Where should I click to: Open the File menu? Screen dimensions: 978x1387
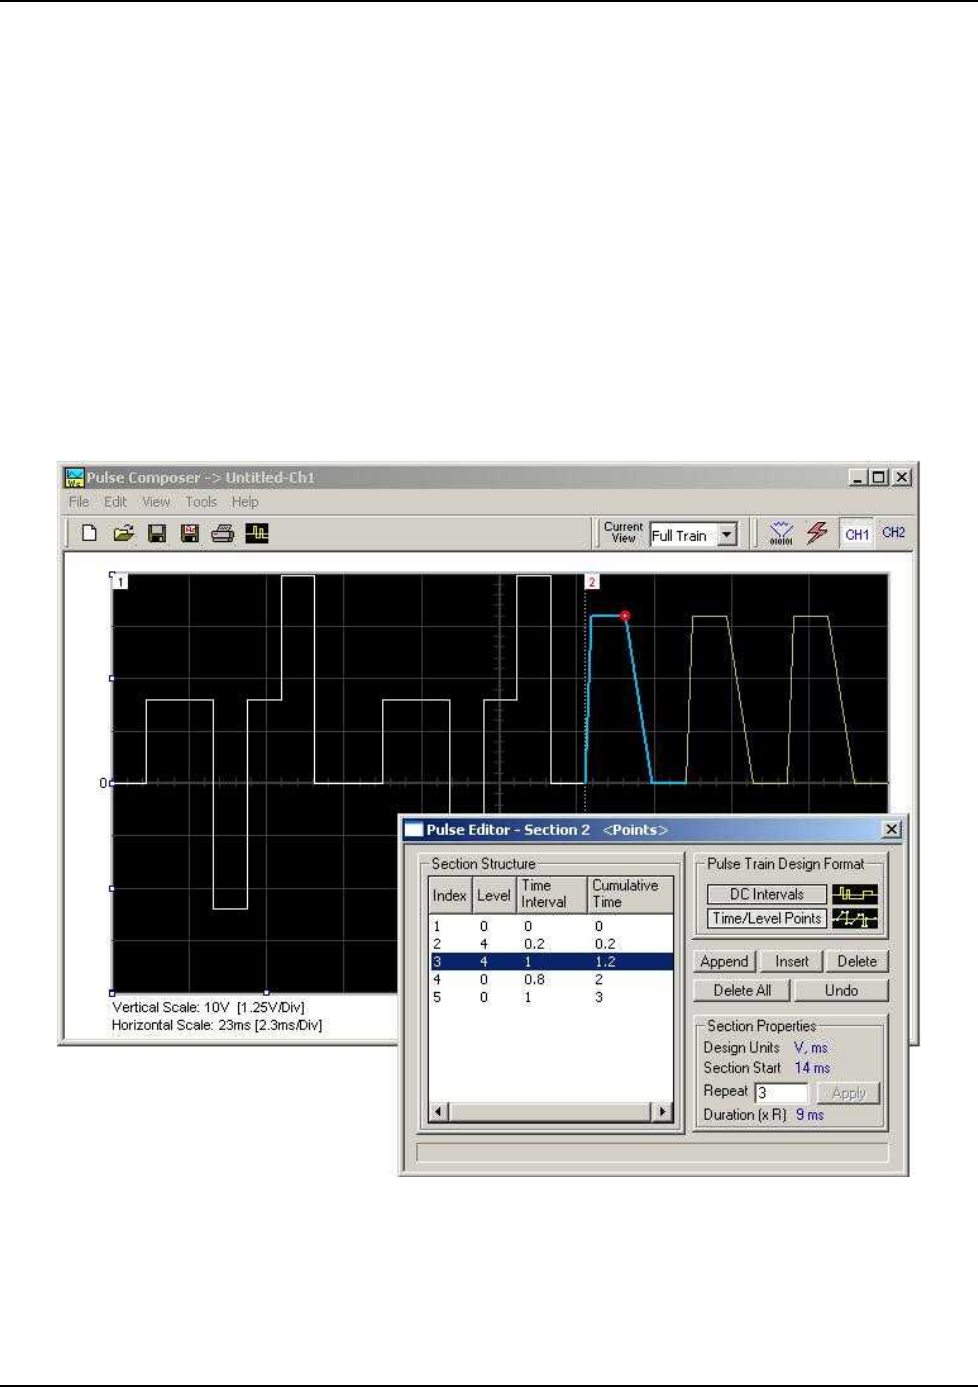(79, 502)
